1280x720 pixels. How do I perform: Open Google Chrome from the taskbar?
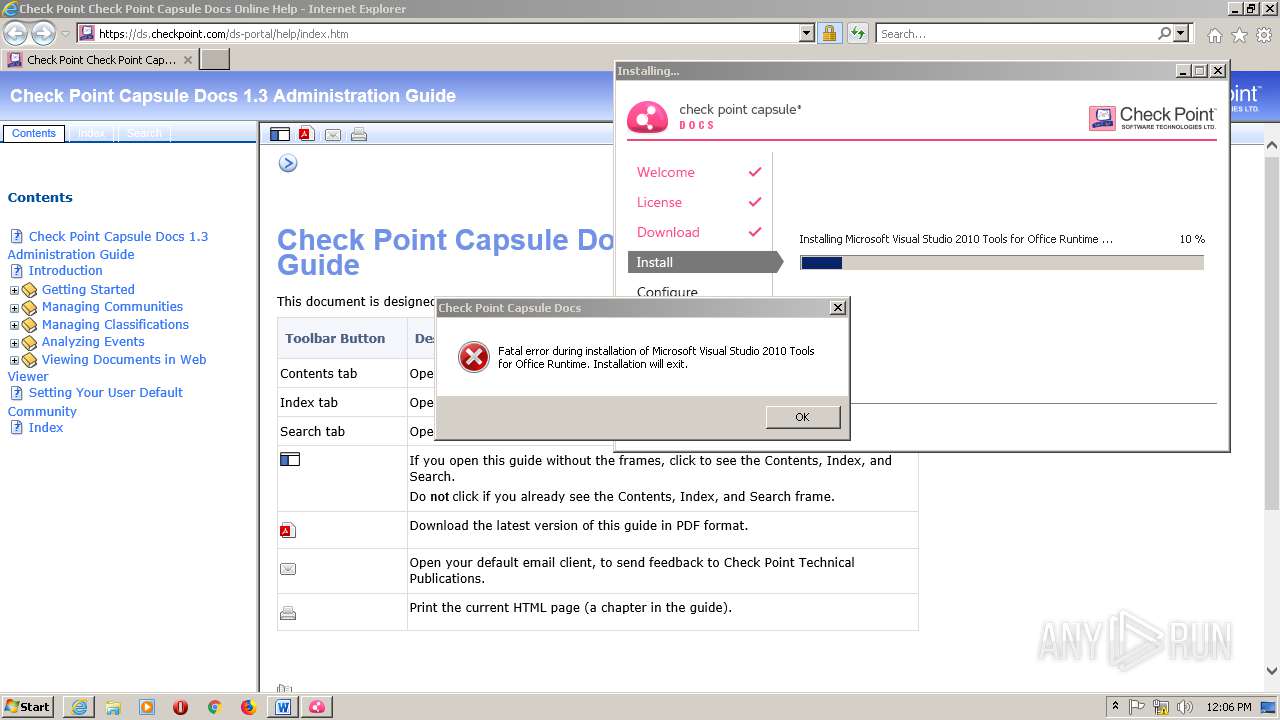[x=214, y=707]
